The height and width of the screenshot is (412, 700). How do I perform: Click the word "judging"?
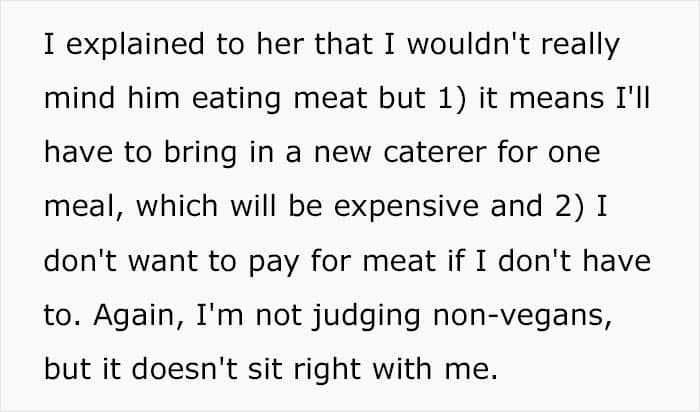(375, 317)
